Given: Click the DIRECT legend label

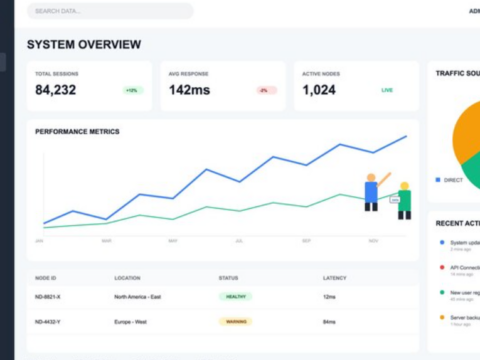Looking at the screenshot, I should pos(453,180).
